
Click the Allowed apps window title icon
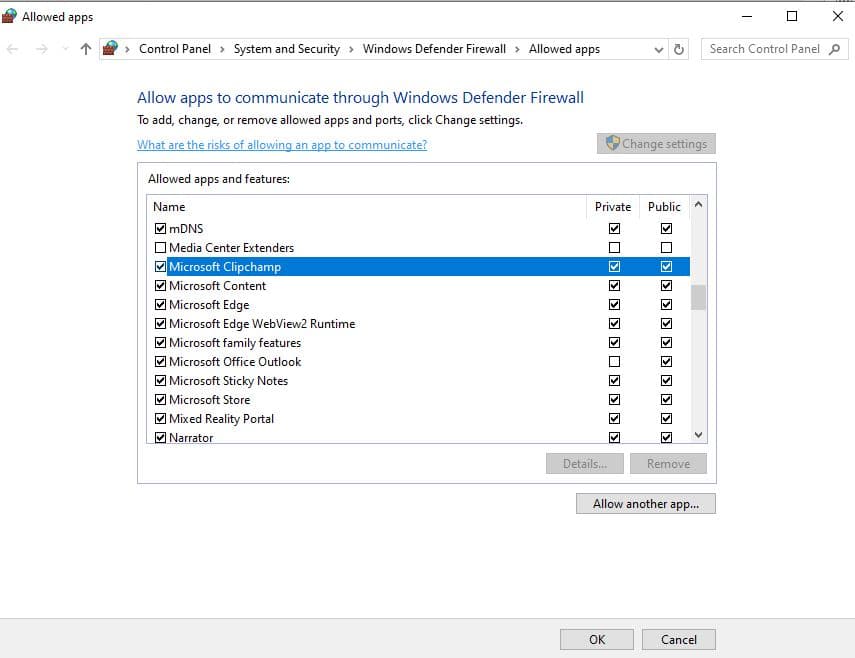pos(9,16)
